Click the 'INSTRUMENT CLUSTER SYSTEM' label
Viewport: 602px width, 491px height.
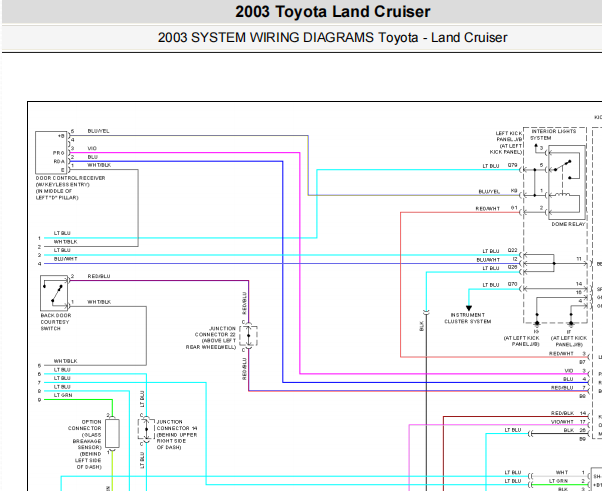[468, 318]
